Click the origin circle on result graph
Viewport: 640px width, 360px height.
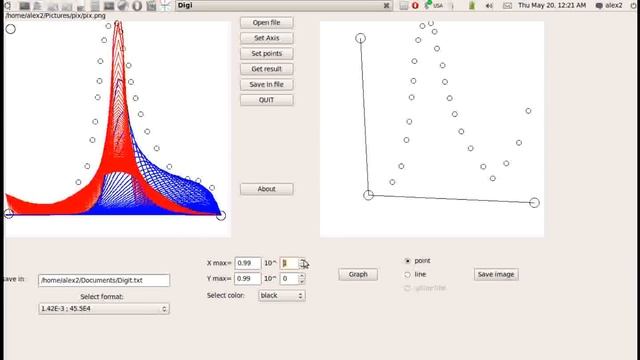[x=368, y=195]
